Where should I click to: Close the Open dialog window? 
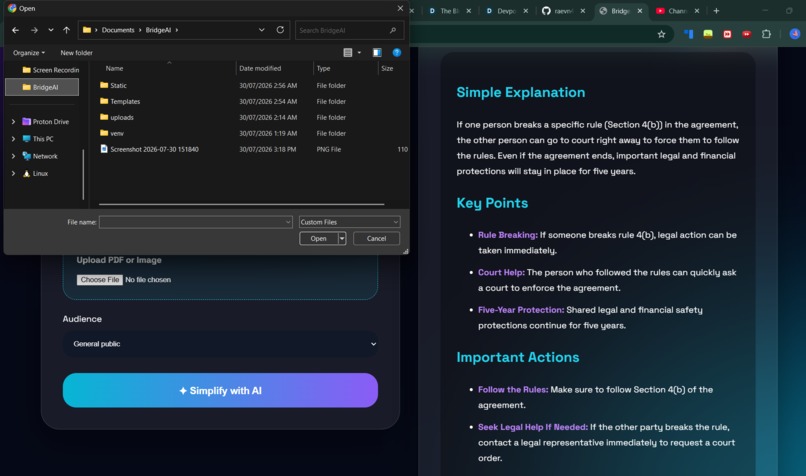pos(400,8)
